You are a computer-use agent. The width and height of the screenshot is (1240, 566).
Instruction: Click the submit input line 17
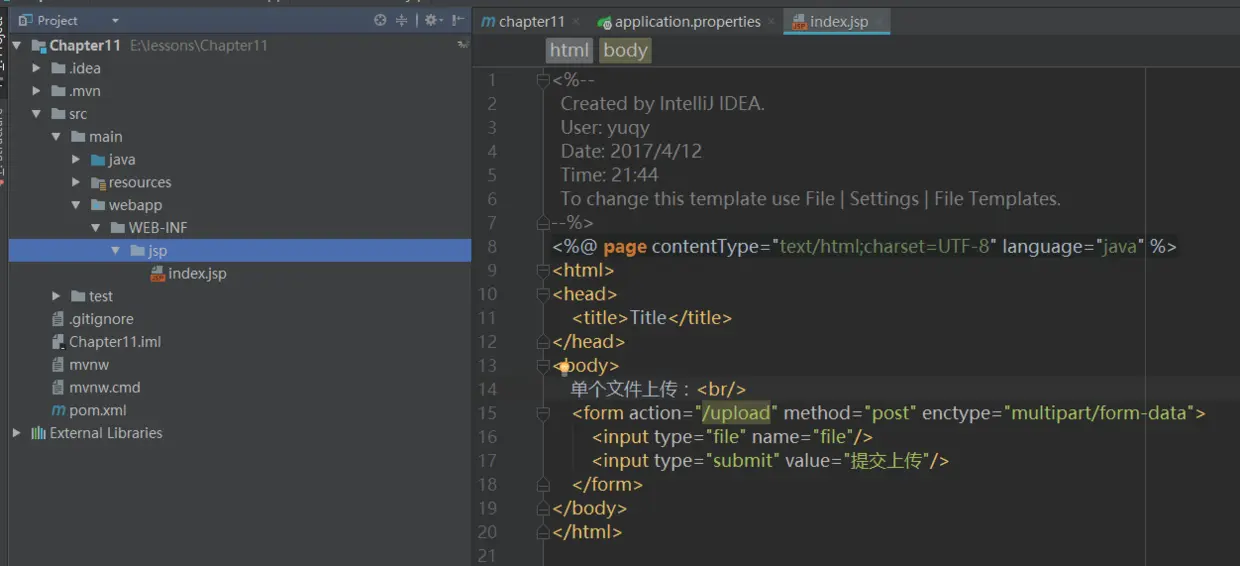[x=770, y=461]
